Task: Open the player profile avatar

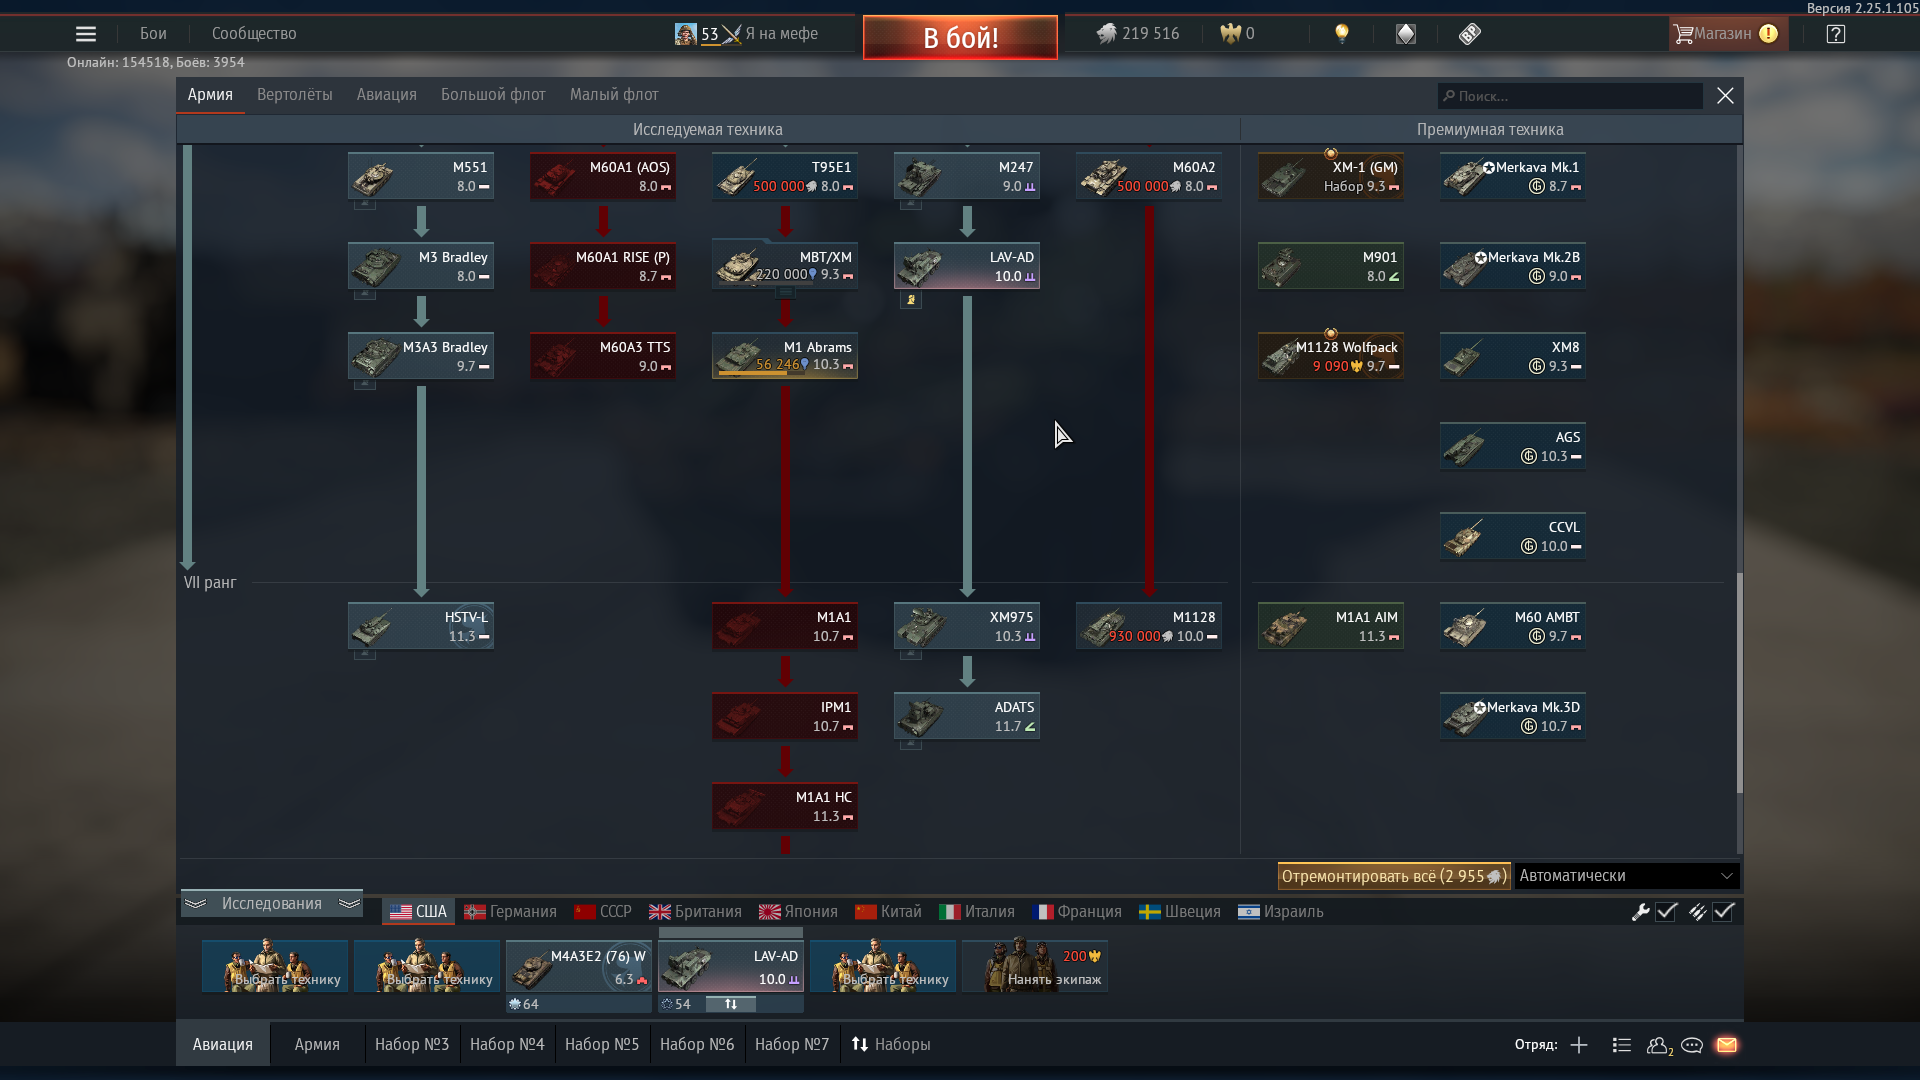Action: tap(685, 34)
